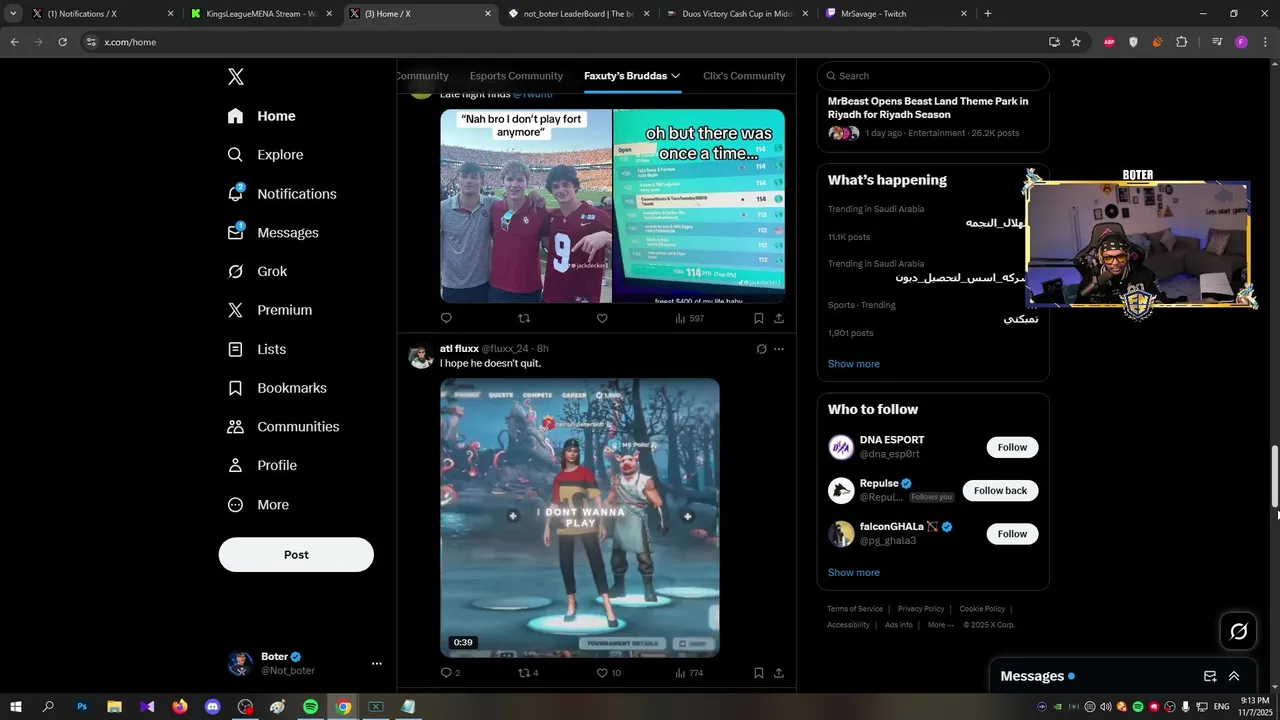This screenshot has height=720, width=1280.
Task: Open the football stadium photo
Action: click(x=526, y=206)
